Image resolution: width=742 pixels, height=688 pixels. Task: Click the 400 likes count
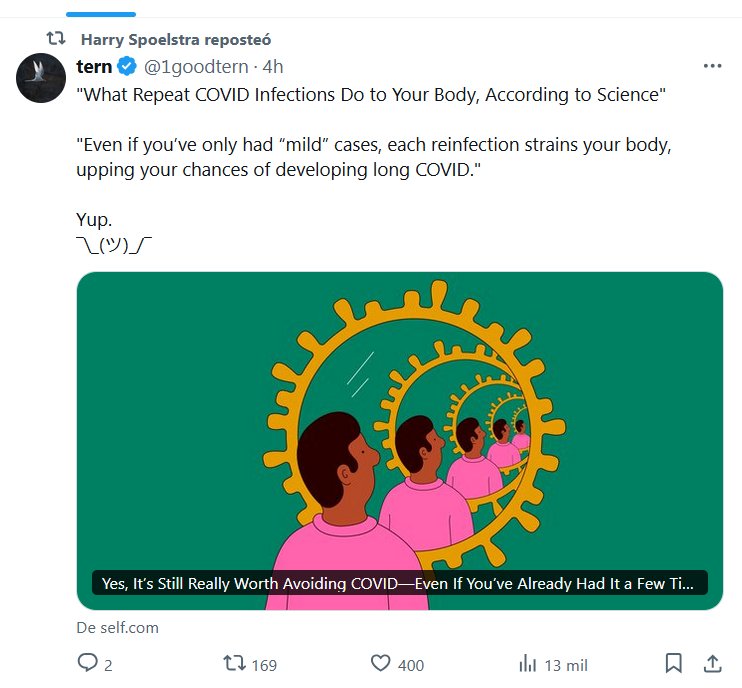(x=410, y=665)
